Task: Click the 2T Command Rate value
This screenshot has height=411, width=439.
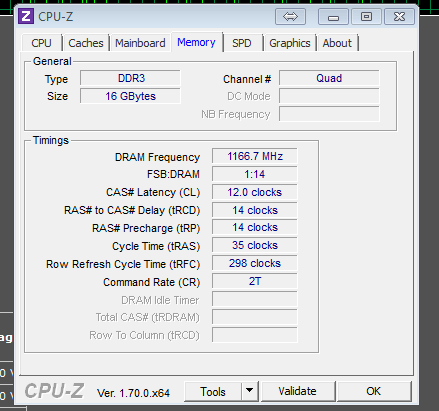Action: [x=255, y=282]
